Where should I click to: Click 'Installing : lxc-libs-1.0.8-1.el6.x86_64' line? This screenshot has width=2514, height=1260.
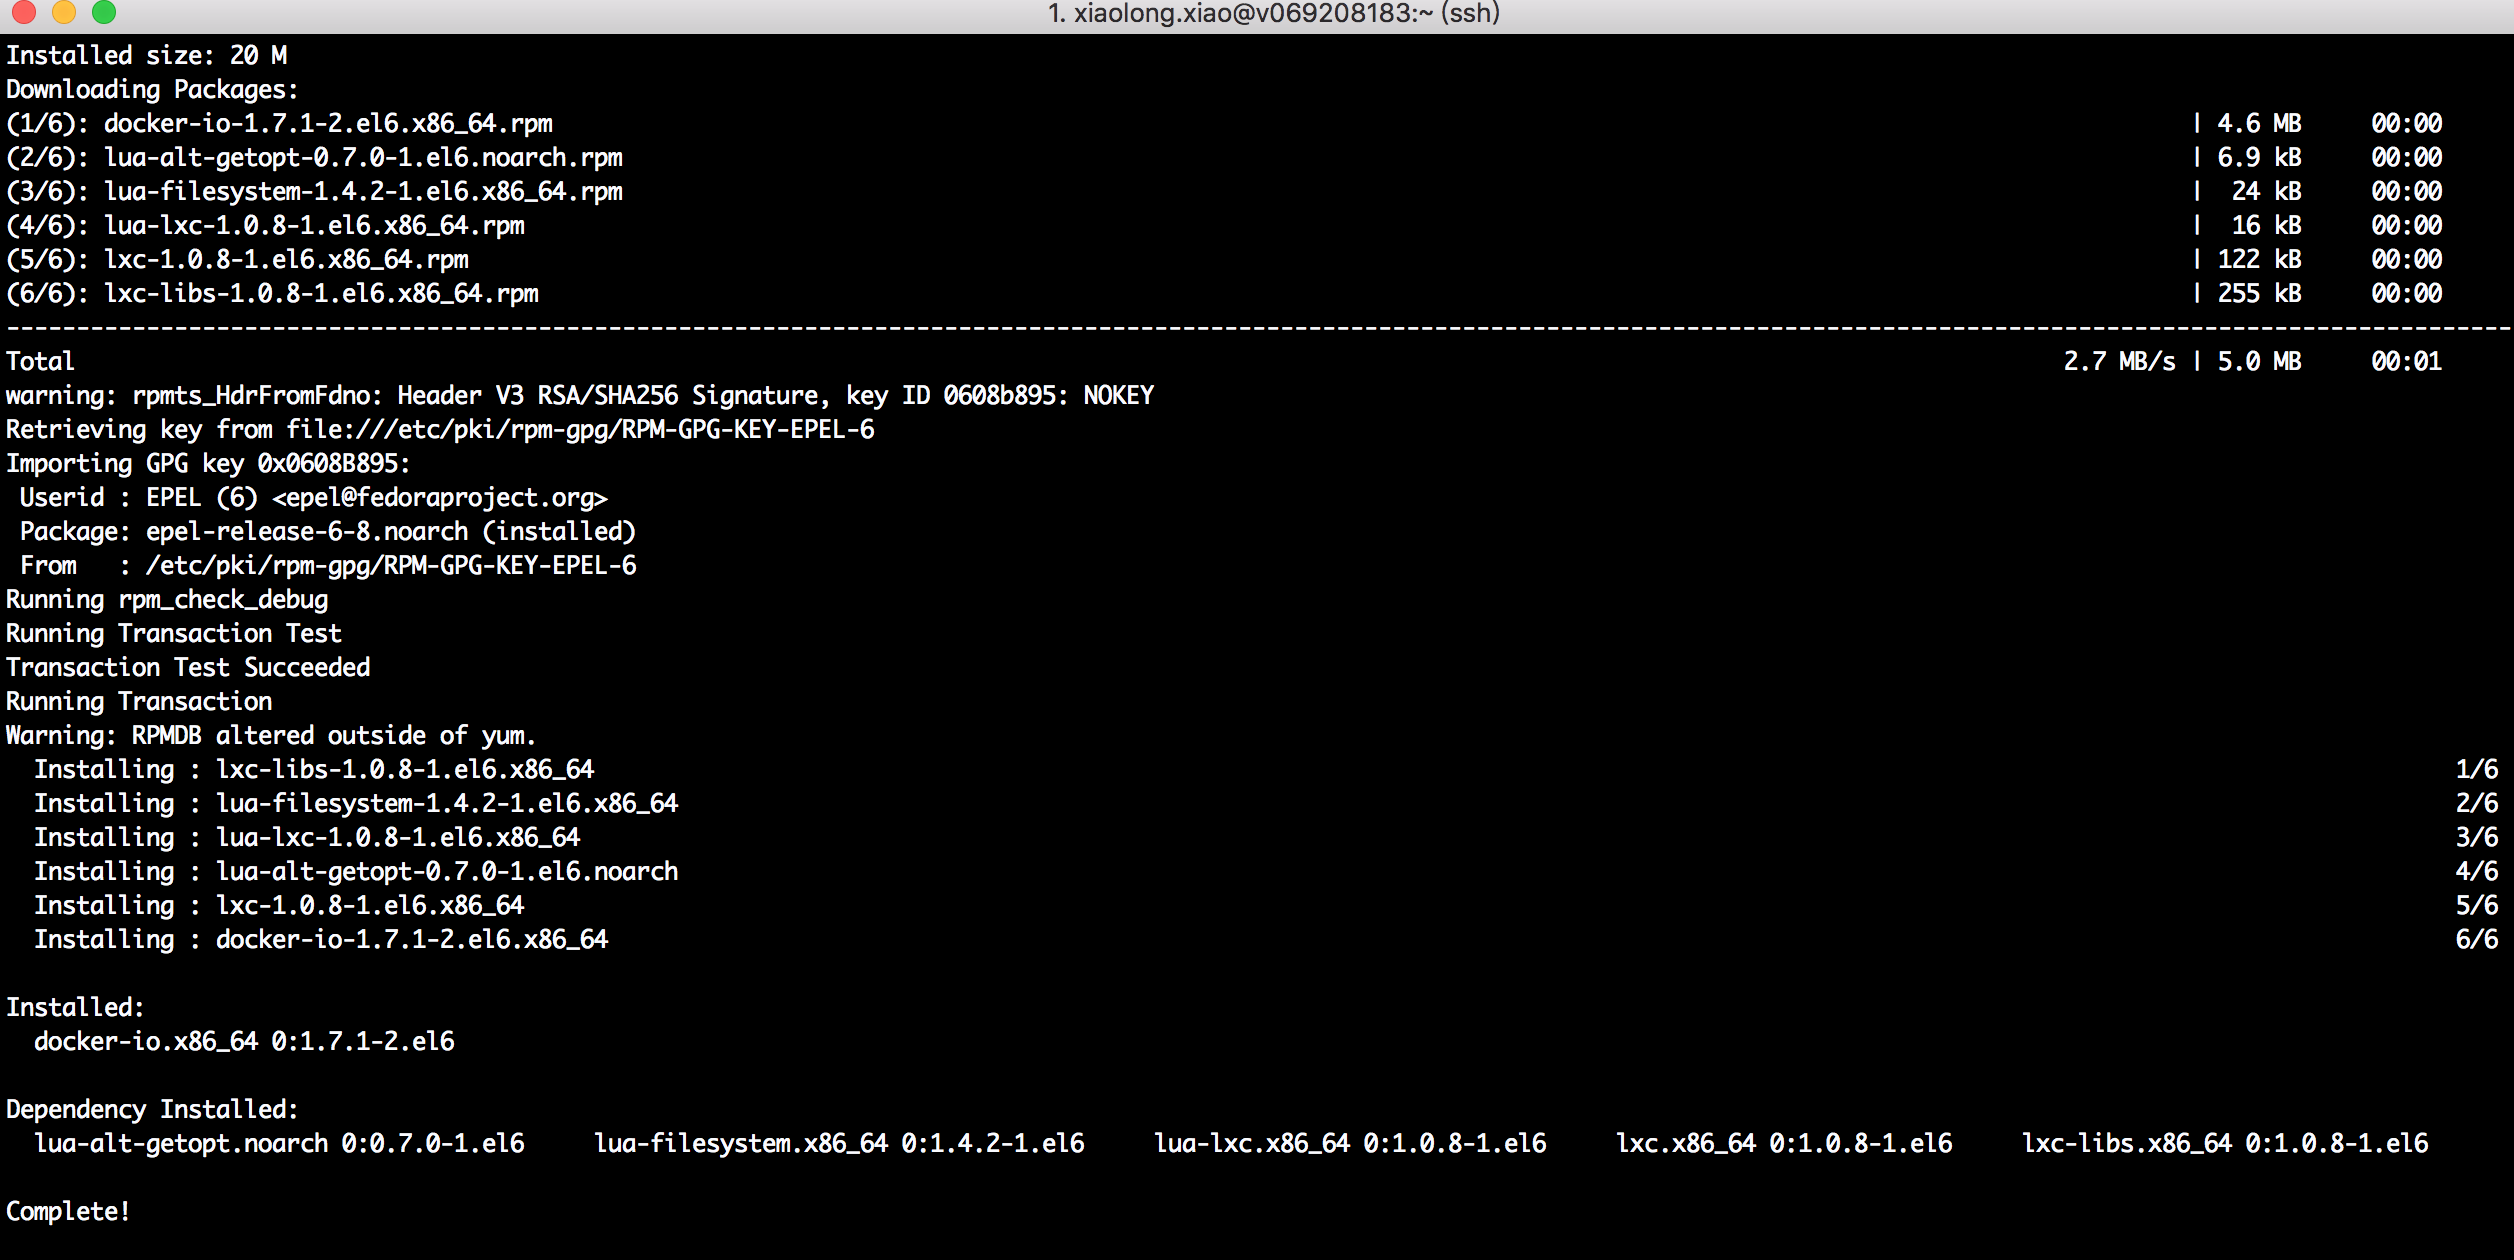coord(314,770)
